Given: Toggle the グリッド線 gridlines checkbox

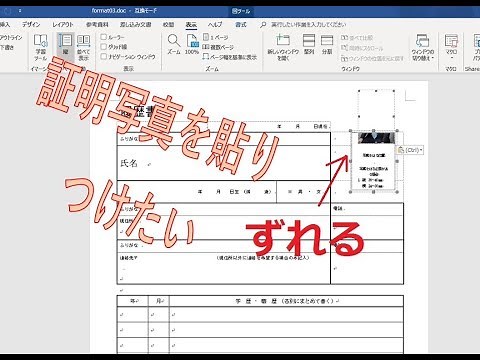Looking at the screenshot, I should click(x=104, y=47).
